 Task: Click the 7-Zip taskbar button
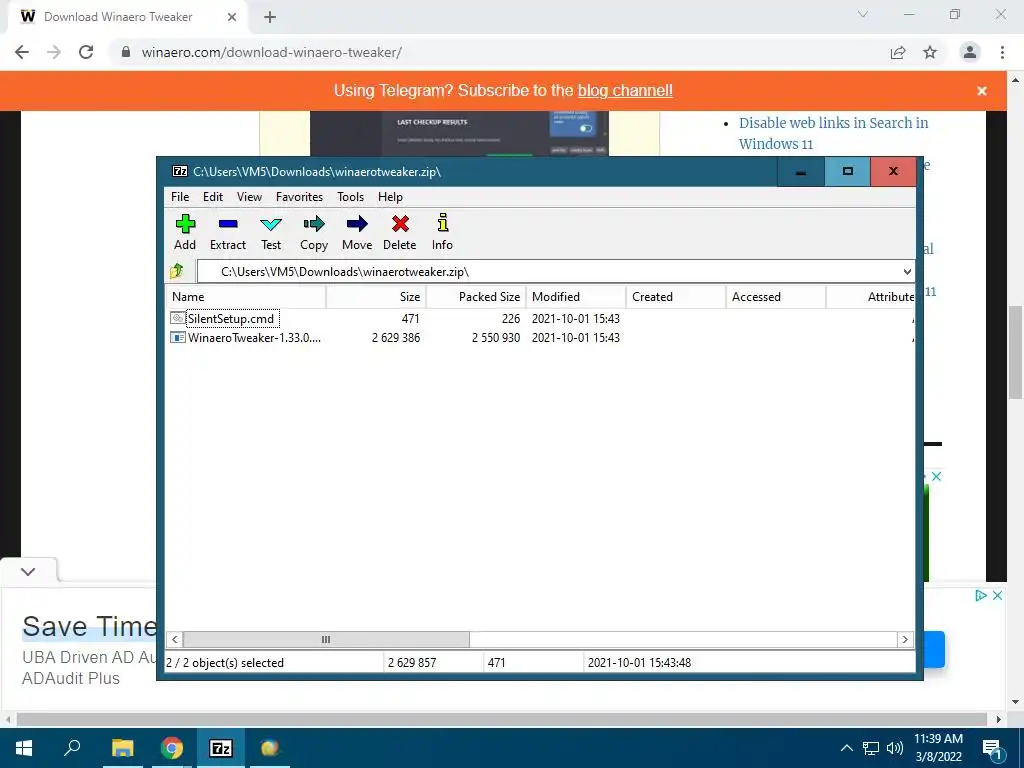(221, 748)
